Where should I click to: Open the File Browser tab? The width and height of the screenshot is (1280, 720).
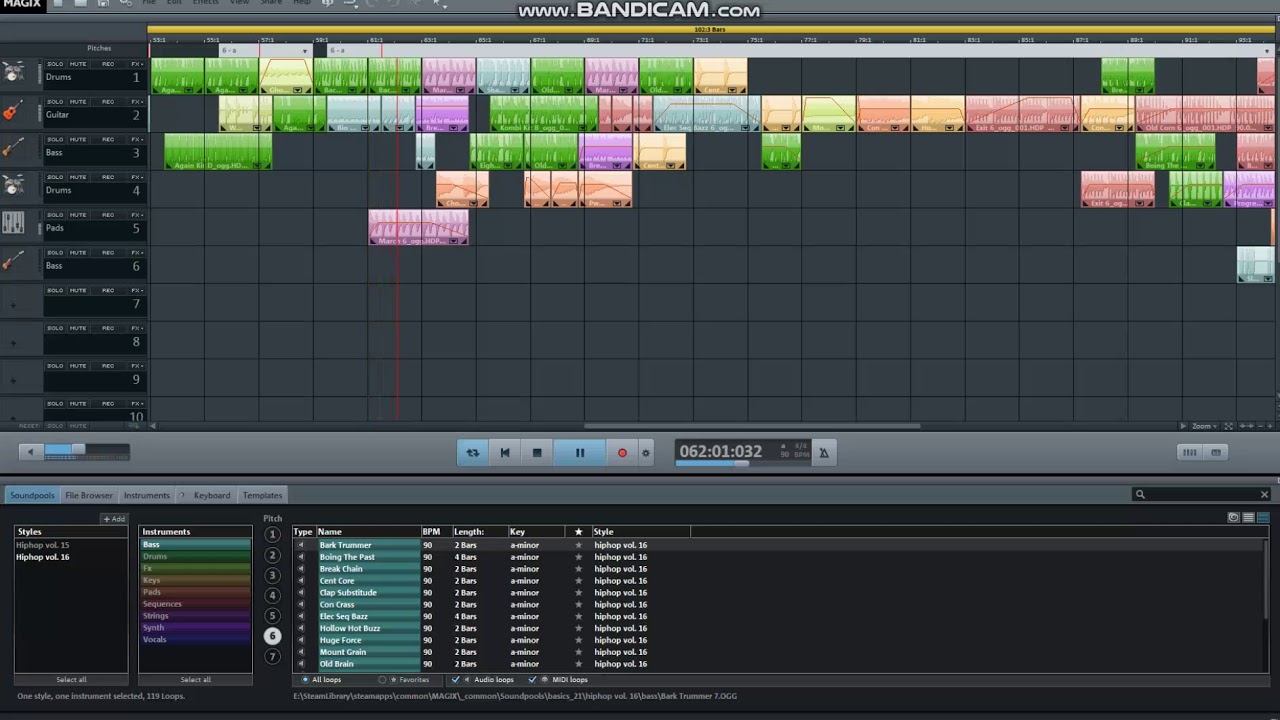(x=89, y=495)
